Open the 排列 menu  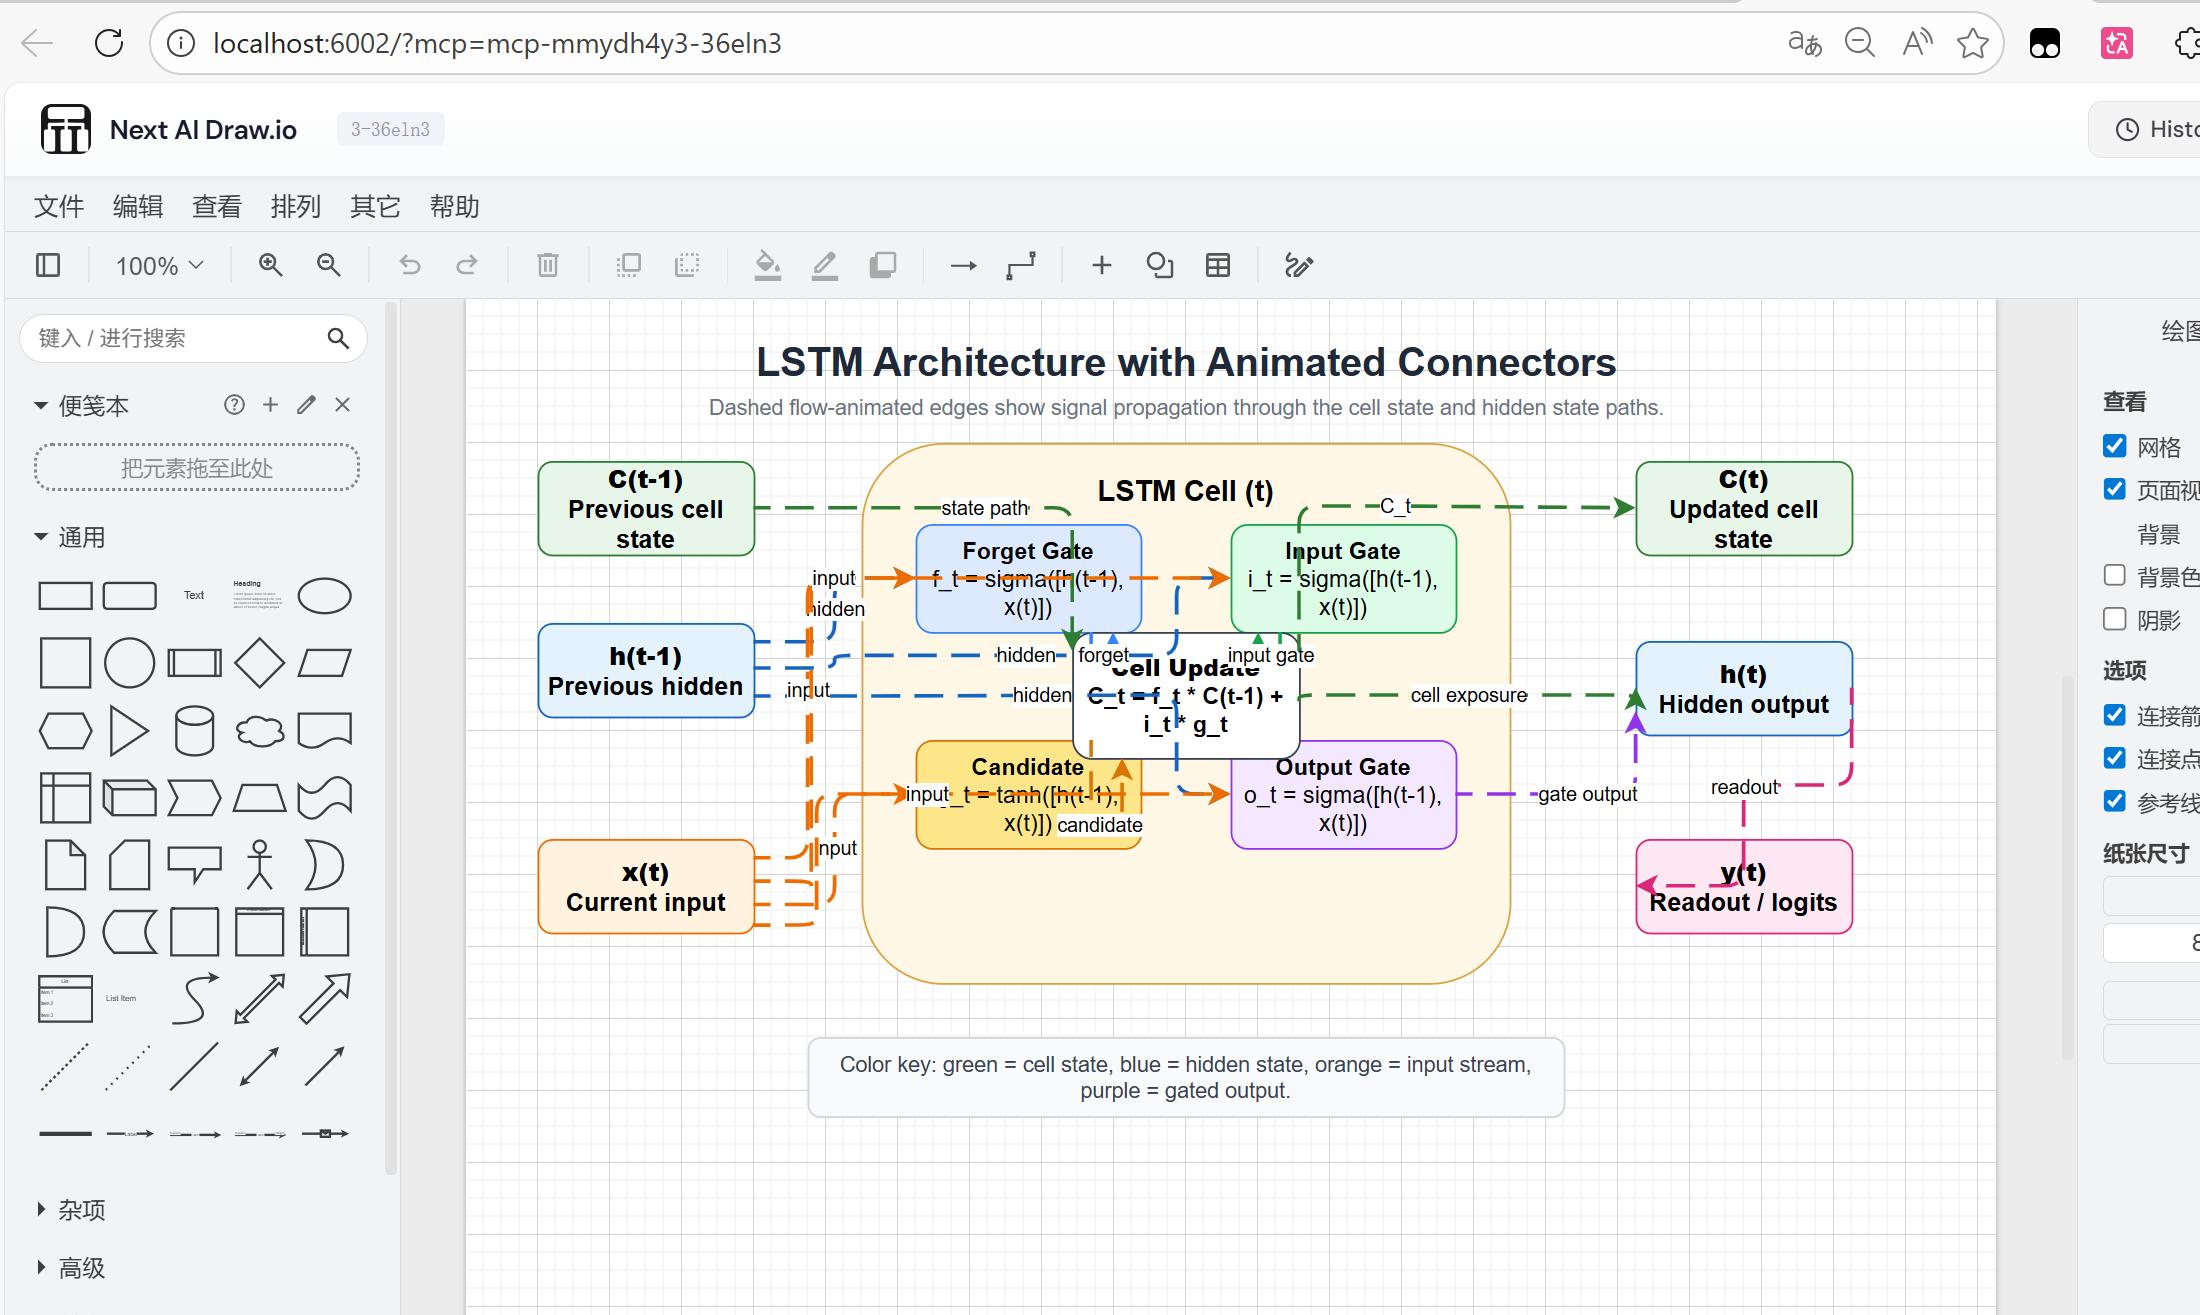point(295,206)
